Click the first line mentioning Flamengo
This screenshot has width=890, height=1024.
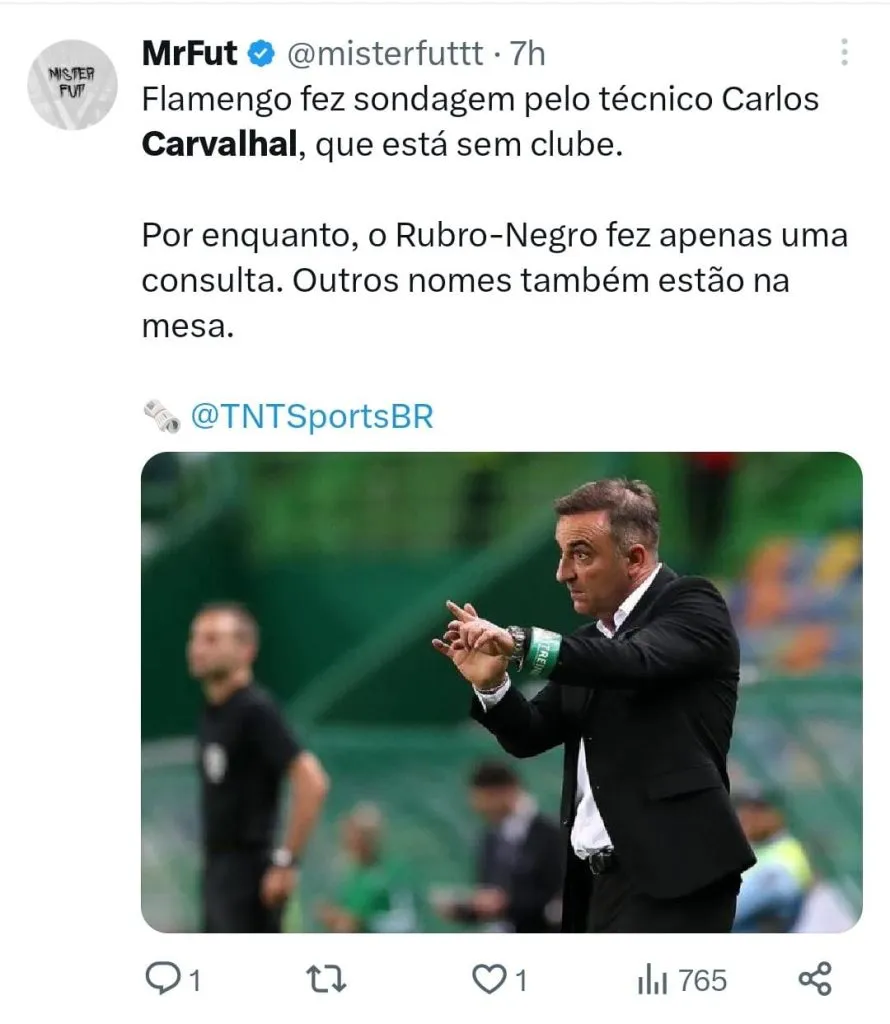tap(480, 100)
